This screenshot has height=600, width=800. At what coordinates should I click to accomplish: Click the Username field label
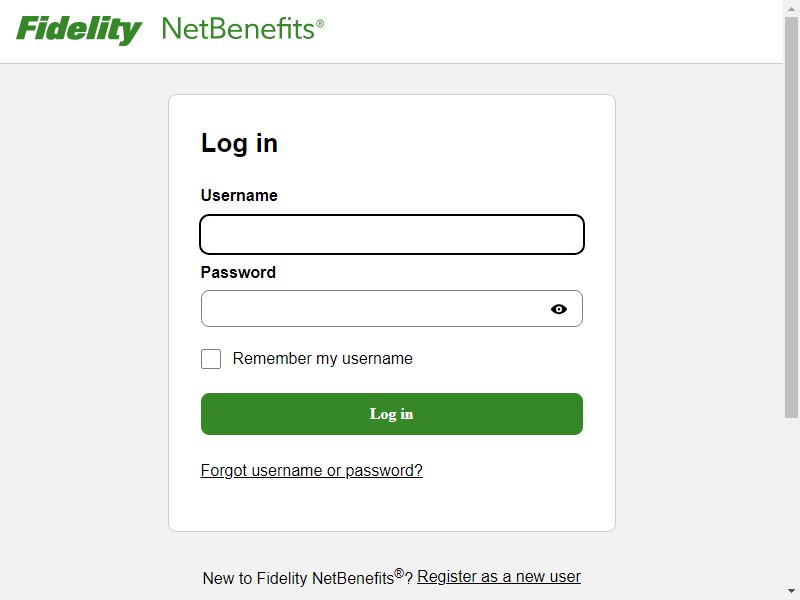(x=239, y=195)
